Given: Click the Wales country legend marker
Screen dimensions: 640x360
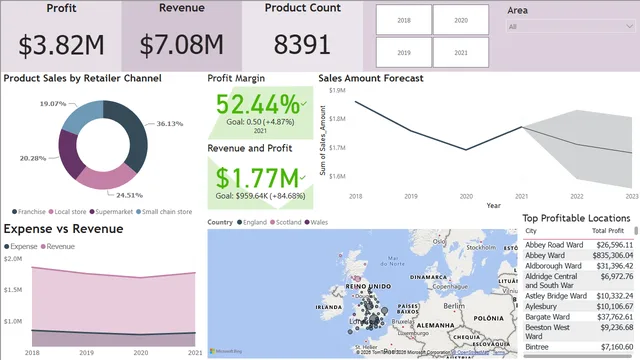Looking at the screenshot, I should coord(307,222).
